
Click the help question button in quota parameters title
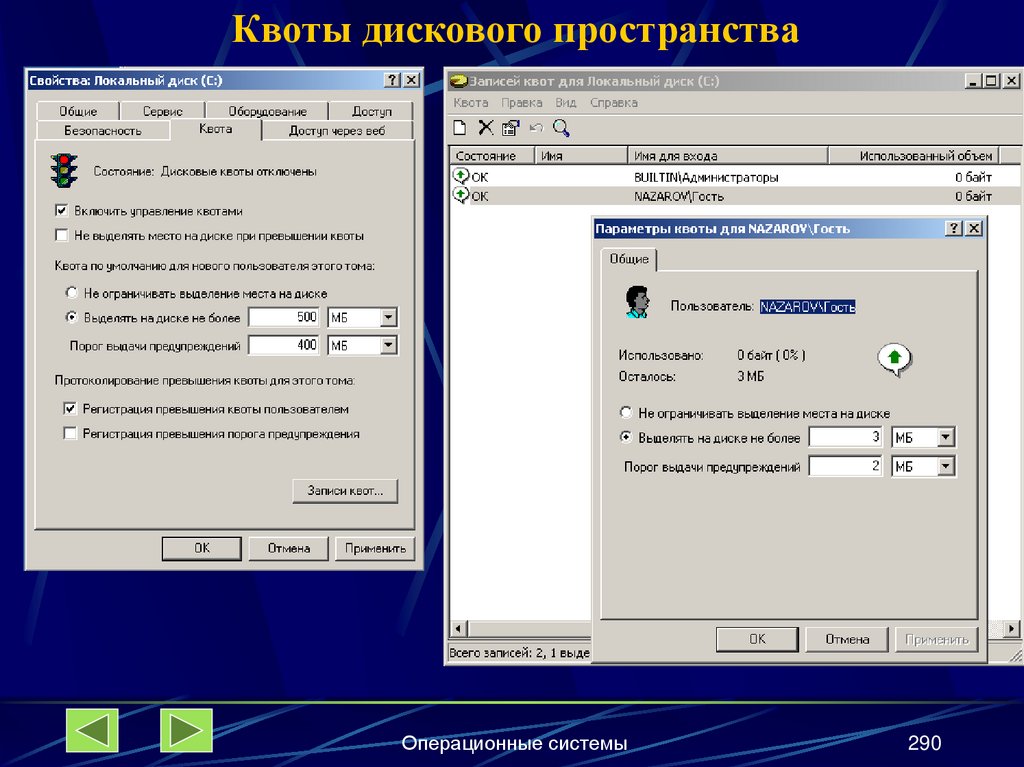[x=954, y=228]
